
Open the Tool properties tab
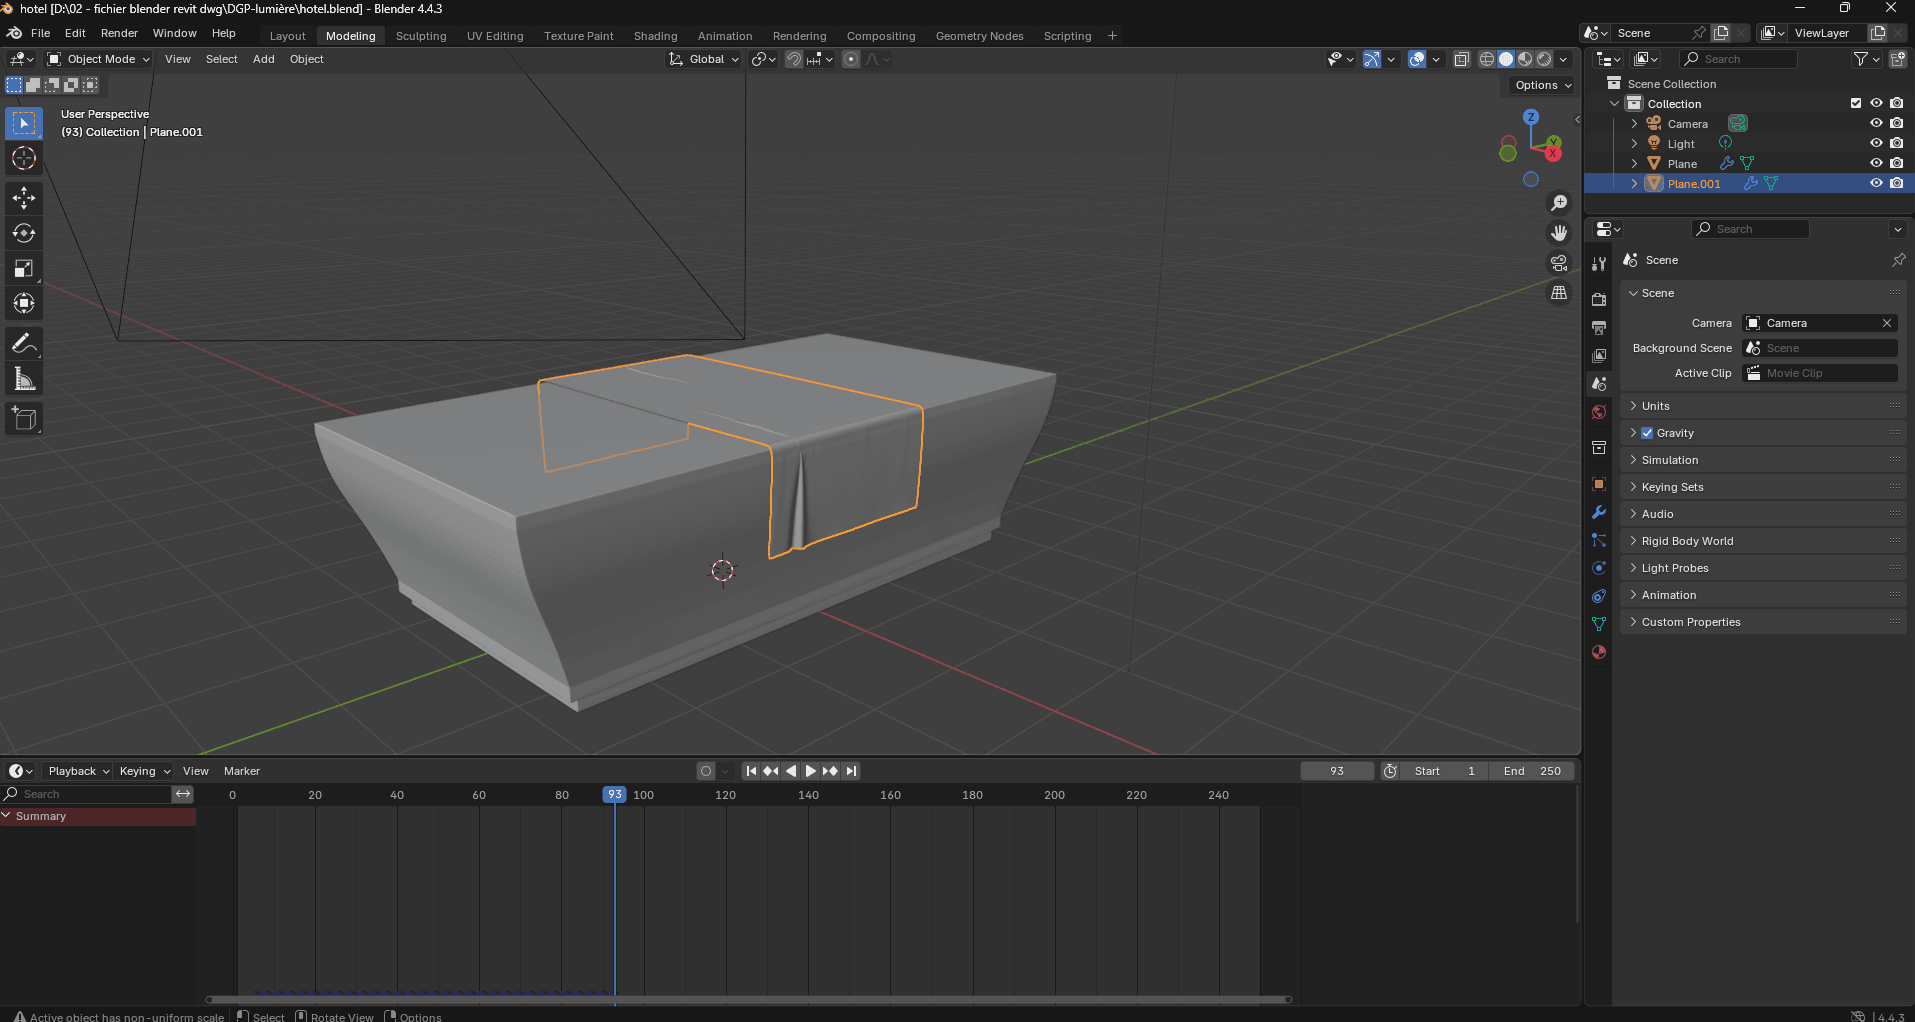(x=1599, y=264)
